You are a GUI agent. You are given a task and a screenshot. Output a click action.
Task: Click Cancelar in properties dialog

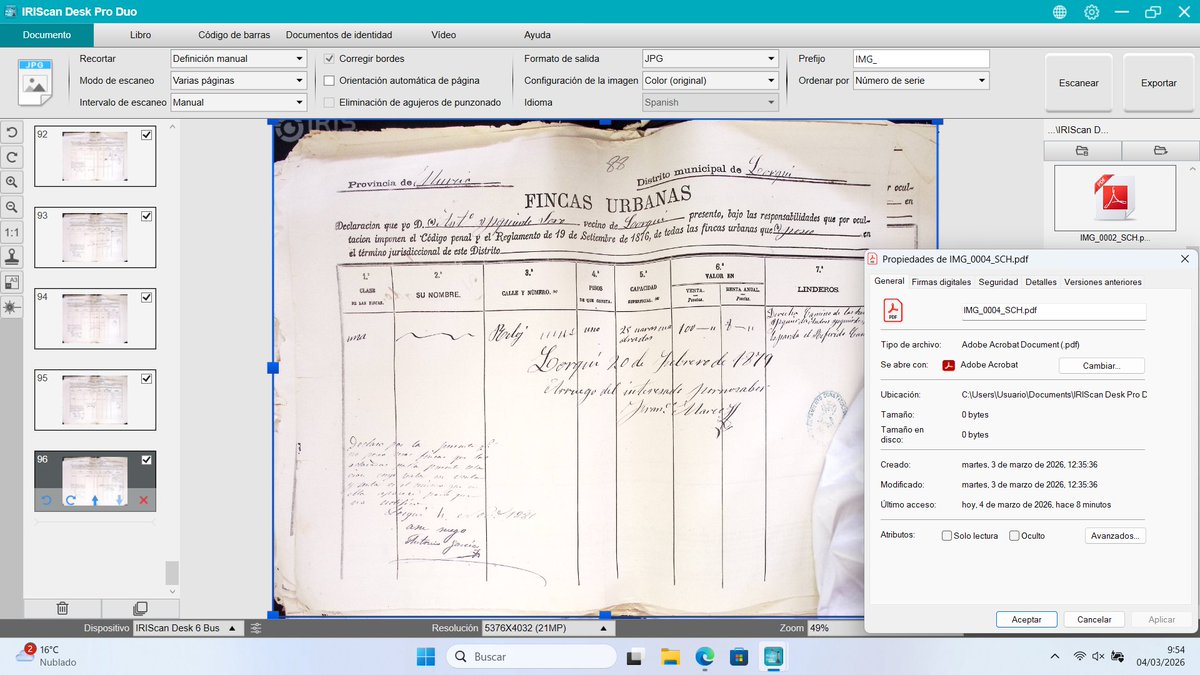pos(1094,620)
